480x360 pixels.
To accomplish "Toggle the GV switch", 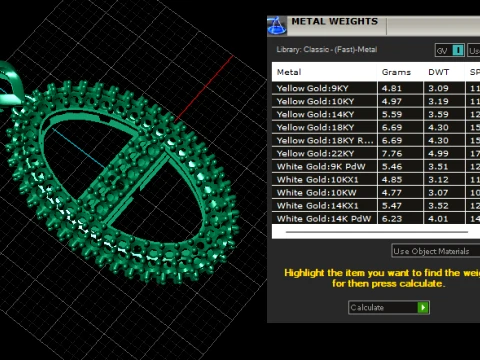I will coord(450,50).
